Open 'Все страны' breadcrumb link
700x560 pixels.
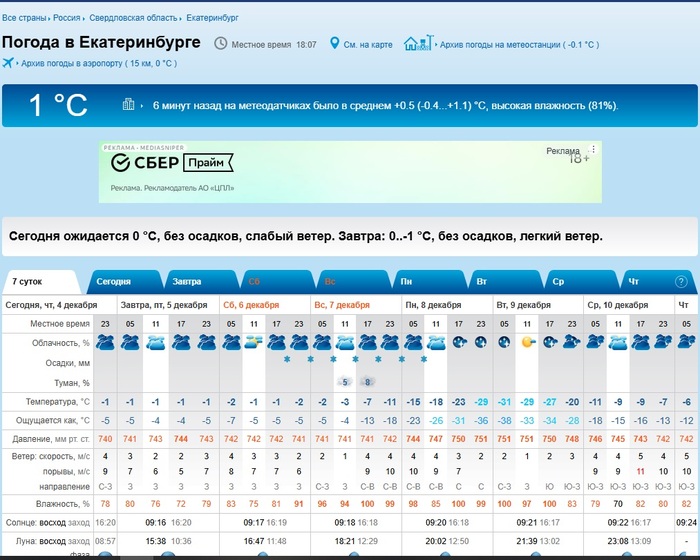[24, 18]
